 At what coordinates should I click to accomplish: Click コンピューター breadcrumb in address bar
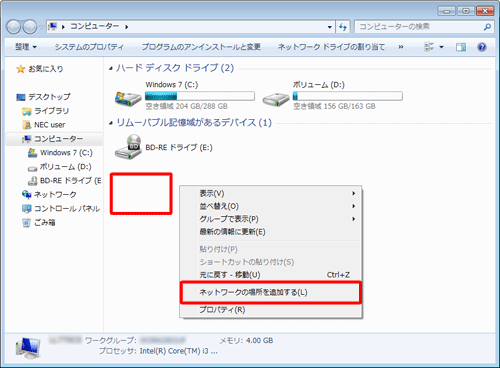click(x=94, y=26)
